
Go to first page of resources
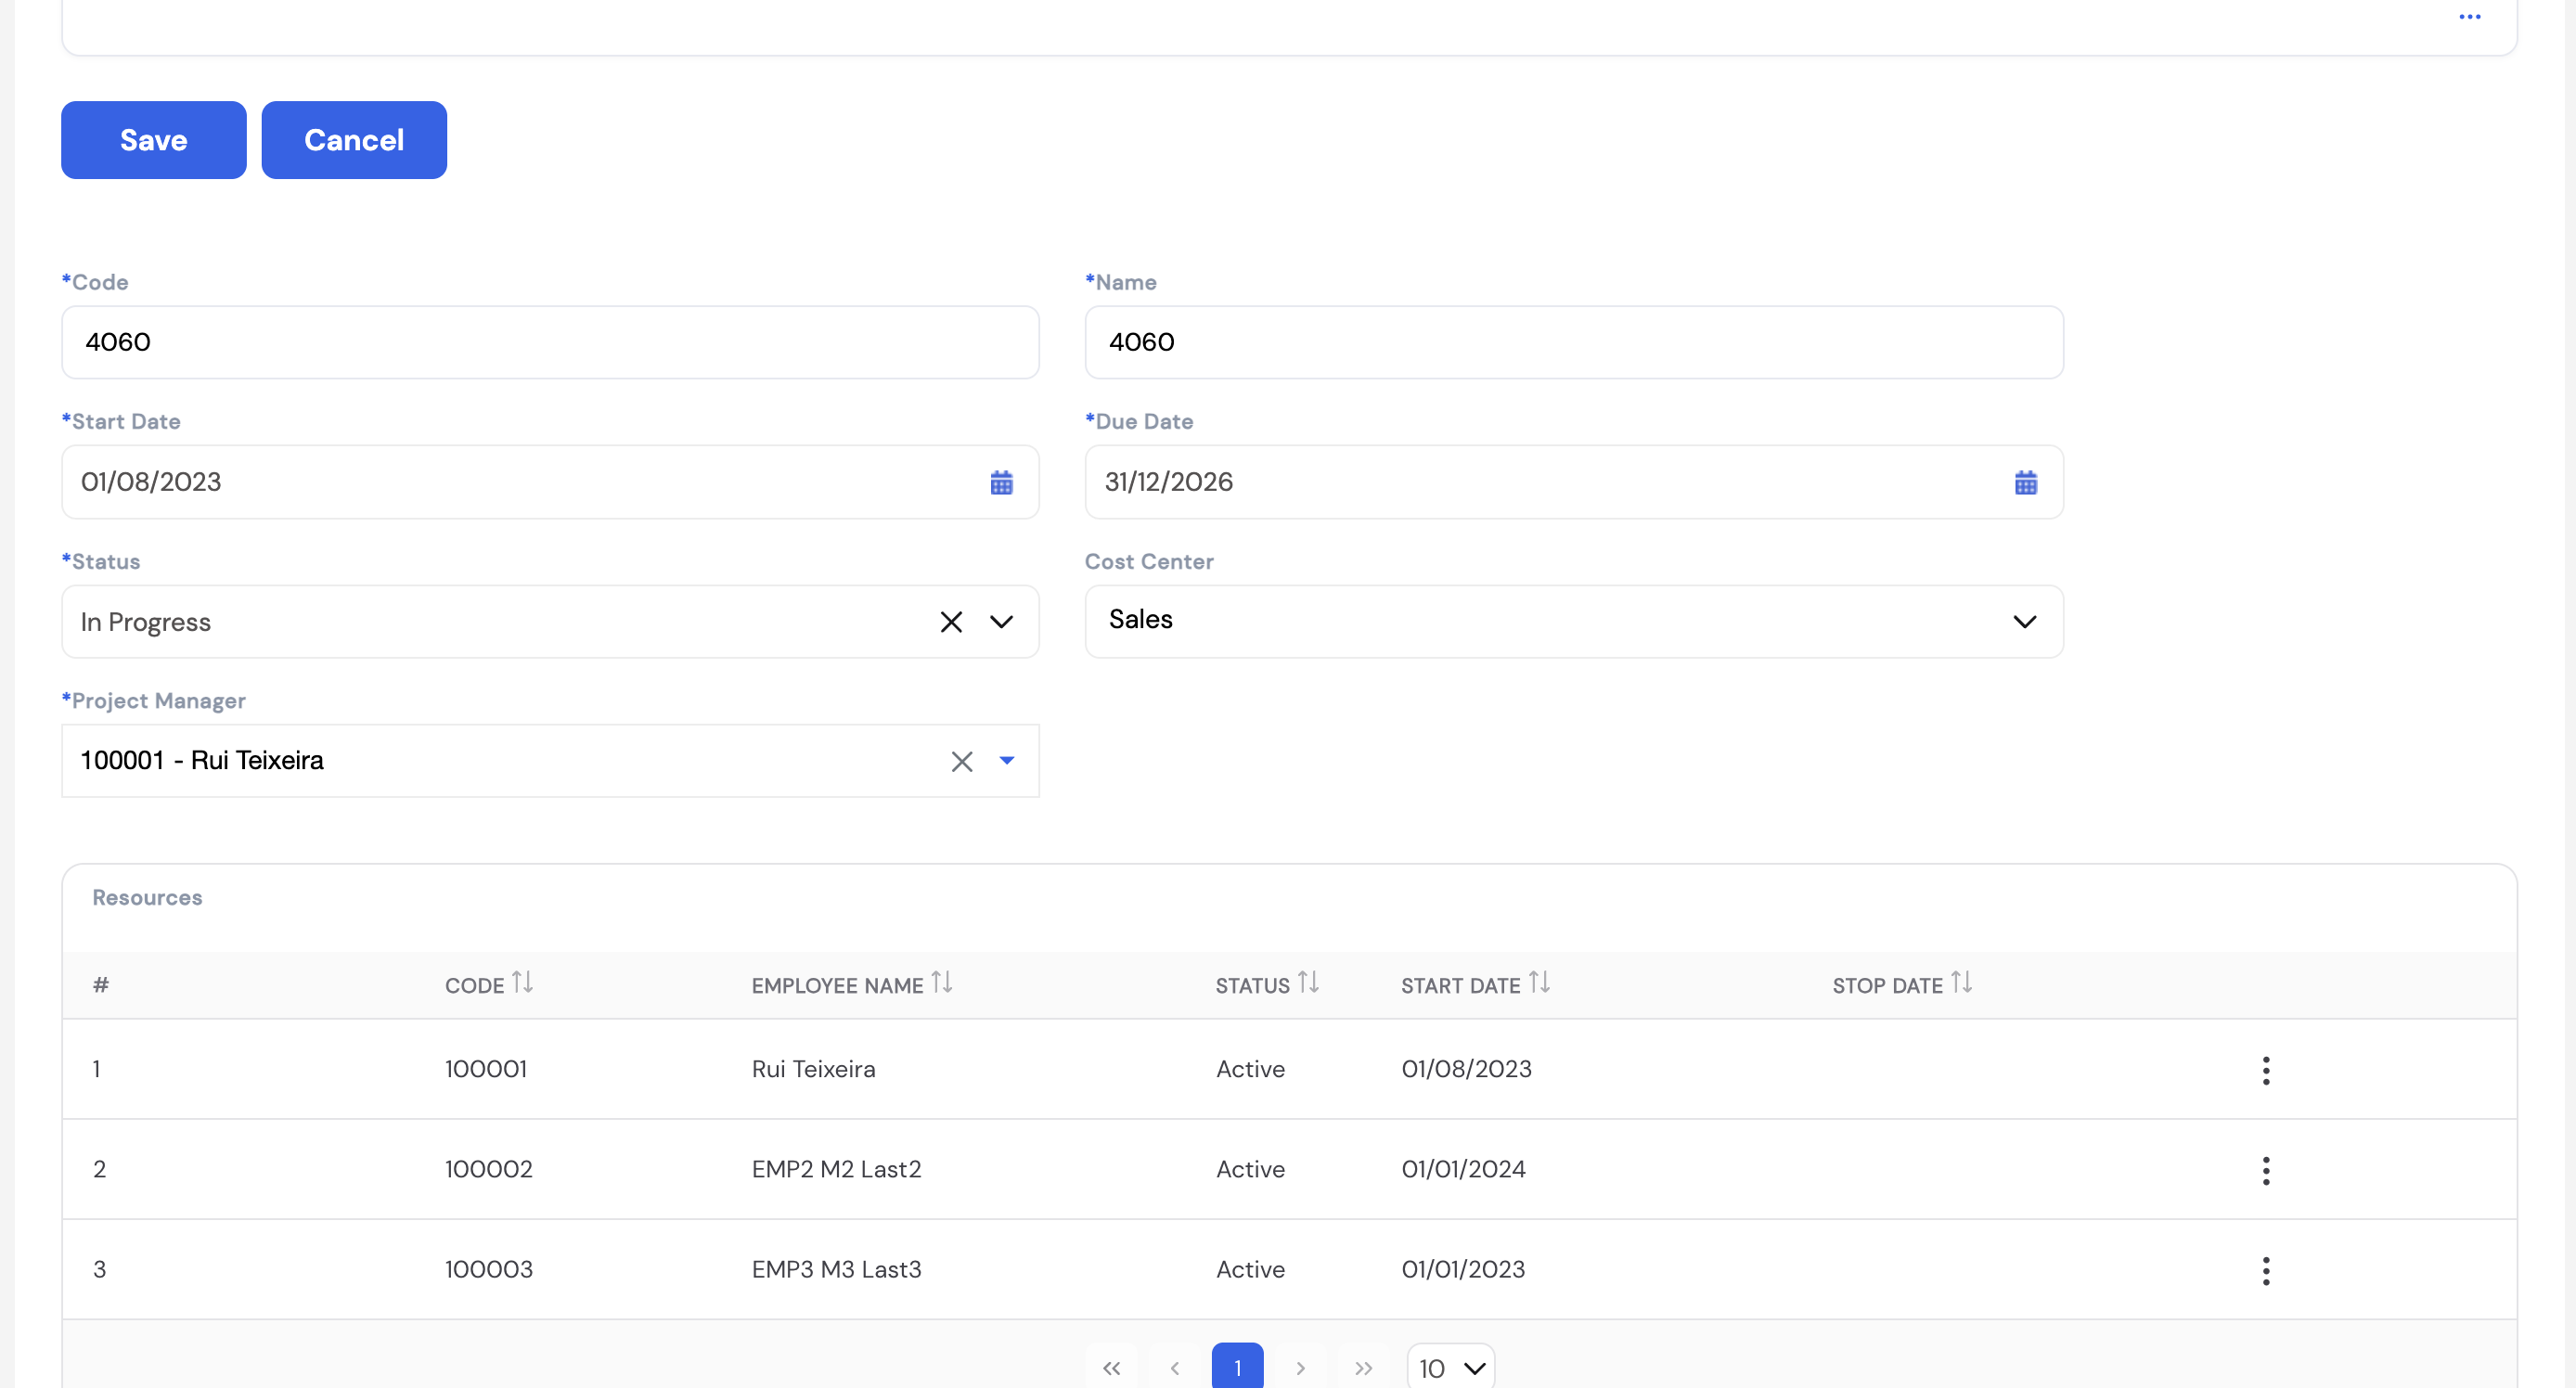click(1111, 1367)
